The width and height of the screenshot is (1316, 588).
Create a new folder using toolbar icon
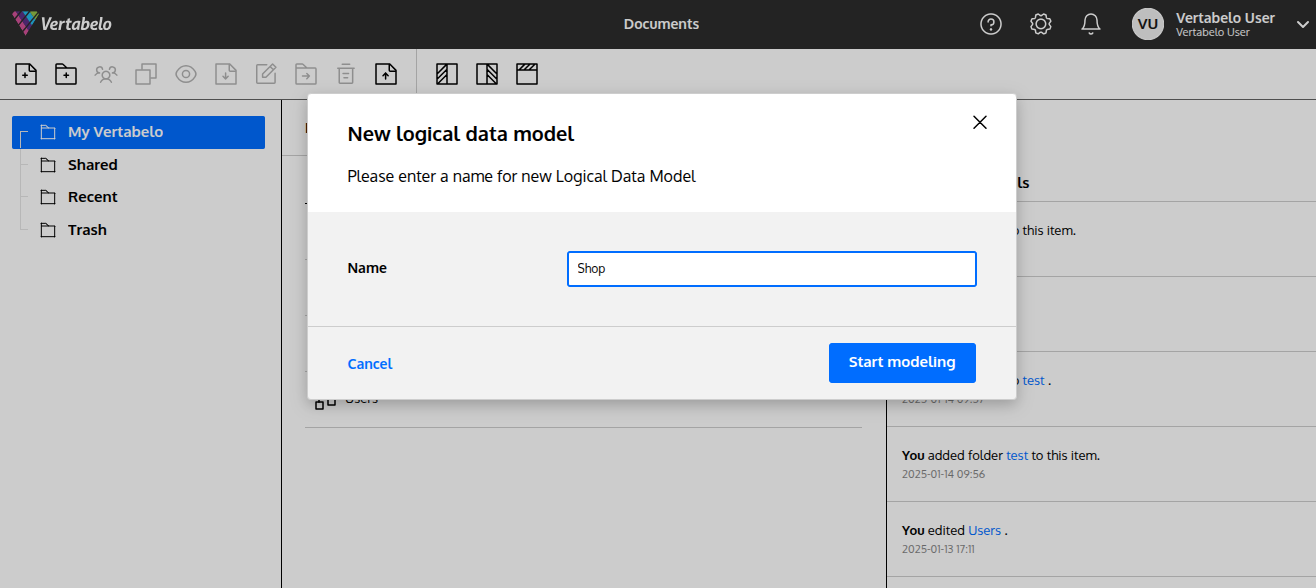66,73
